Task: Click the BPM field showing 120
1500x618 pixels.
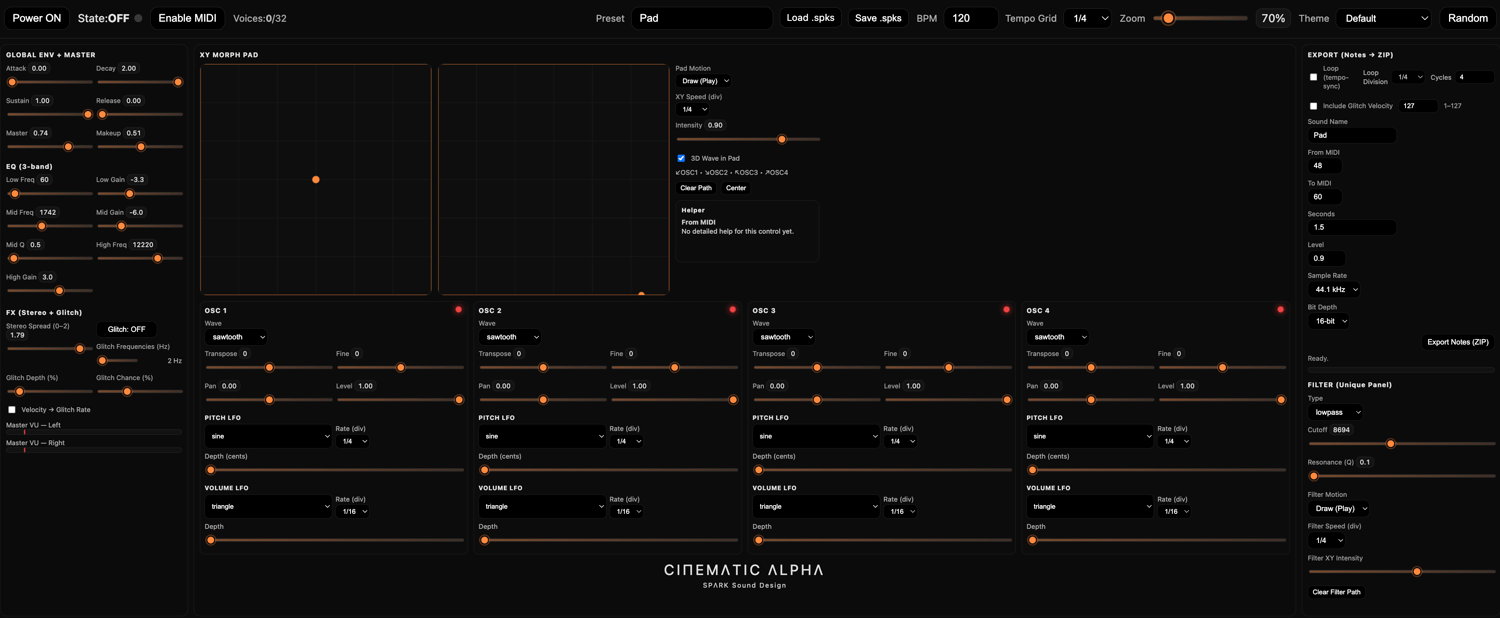Action: [x=970, y=18]
